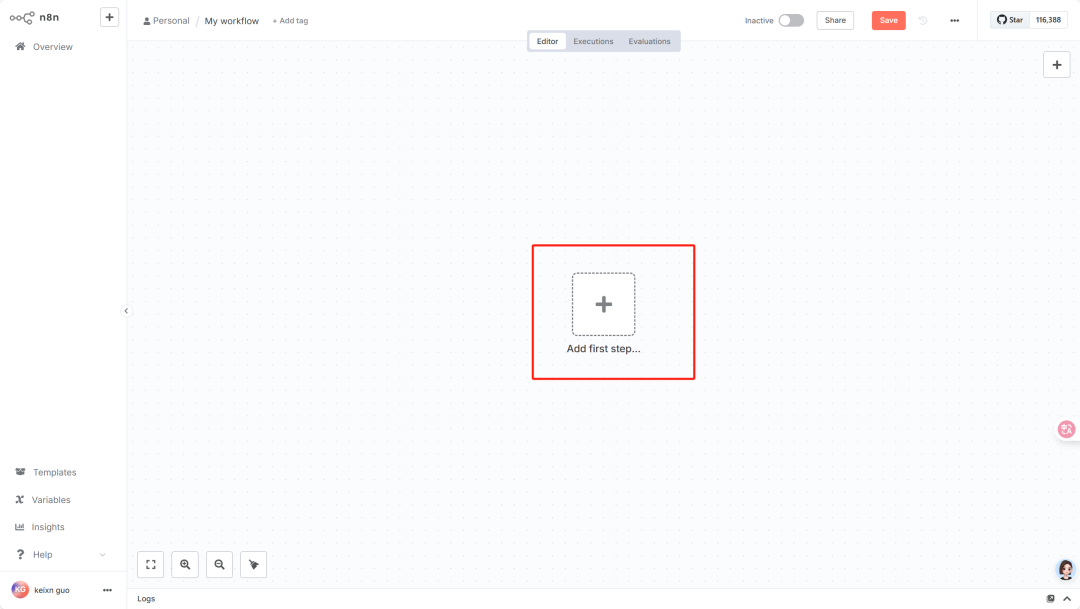Switch to the Executions tab
Image resolution: width=1080 pixels, height=609 pixels.
click(593, 41)
